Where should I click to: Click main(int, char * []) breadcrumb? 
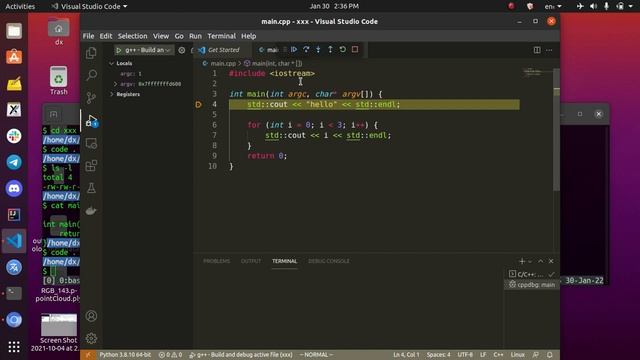(x=276, y=64)
